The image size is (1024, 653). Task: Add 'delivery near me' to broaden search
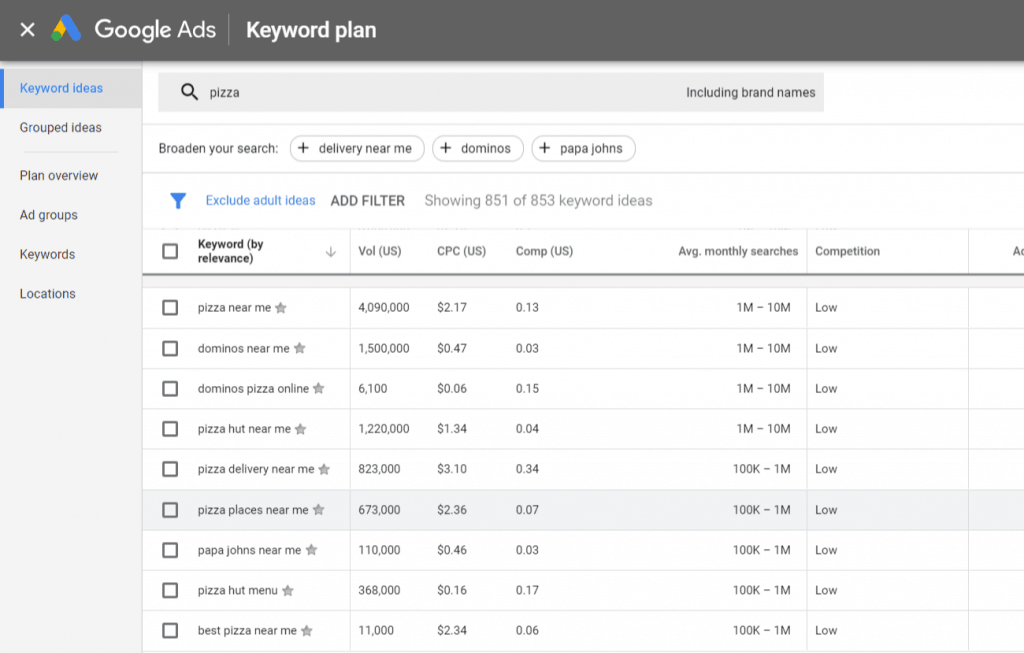pos(357,148)
